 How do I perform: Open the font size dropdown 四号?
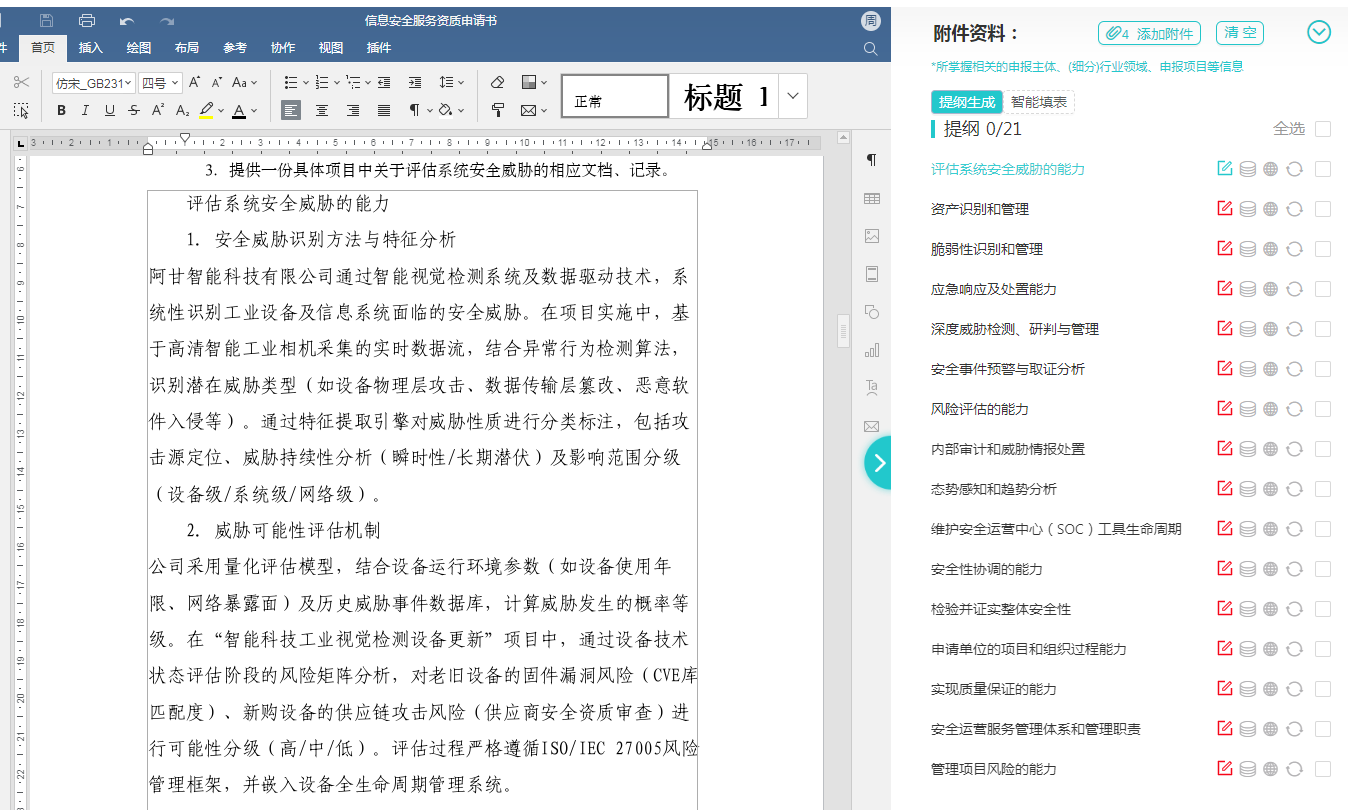tap(160, 83)
